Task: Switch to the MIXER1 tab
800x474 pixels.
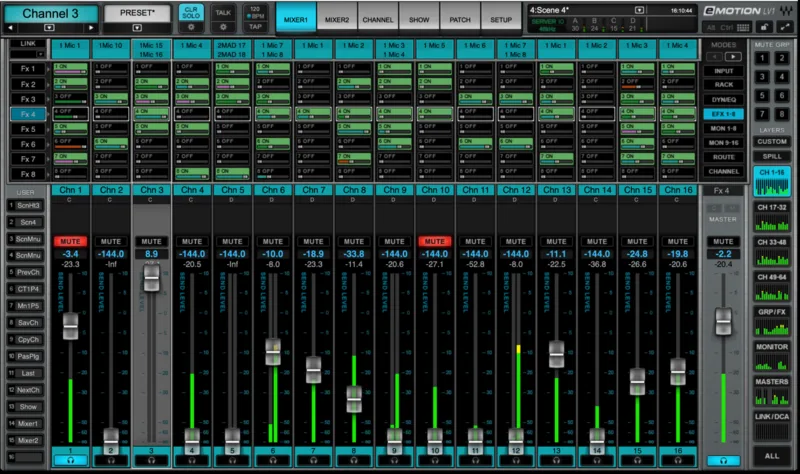Action: pos(296,20)
